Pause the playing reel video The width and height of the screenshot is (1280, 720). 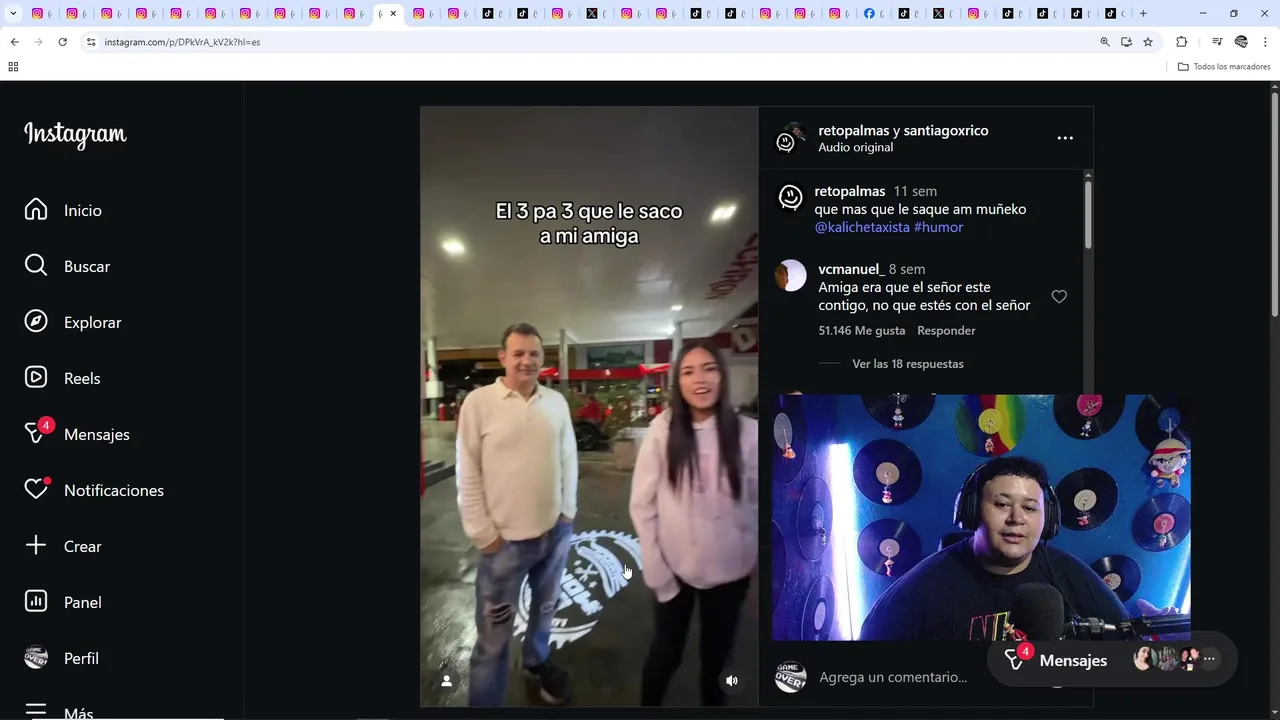click(x=589, y=406)
